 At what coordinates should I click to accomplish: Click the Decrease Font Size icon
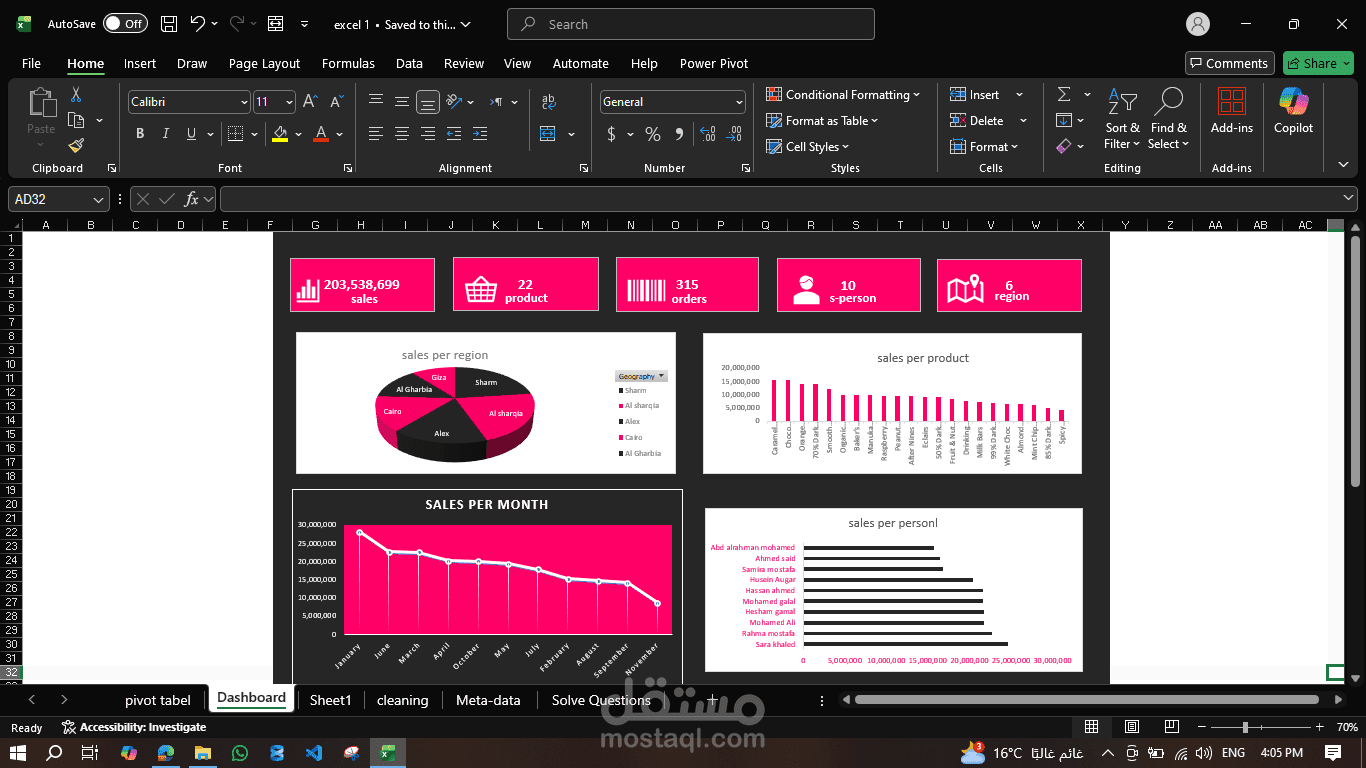click(x=336, y=102)
